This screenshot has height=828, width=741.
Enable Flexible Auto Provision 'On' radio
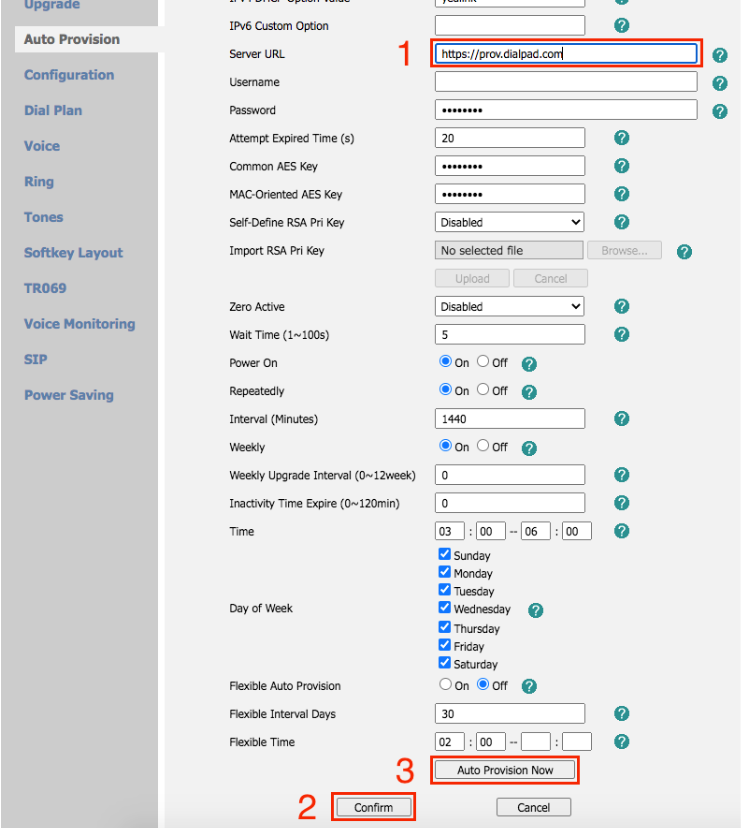[445, 684]
